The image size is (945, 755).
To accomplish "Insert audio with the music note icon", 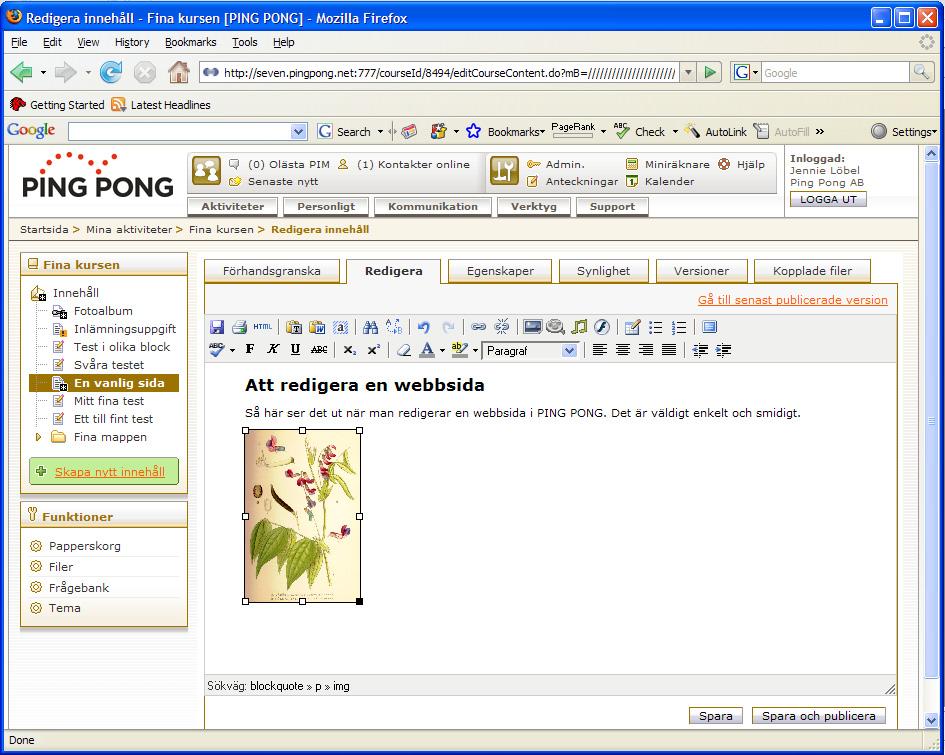I will click(579, 327).
